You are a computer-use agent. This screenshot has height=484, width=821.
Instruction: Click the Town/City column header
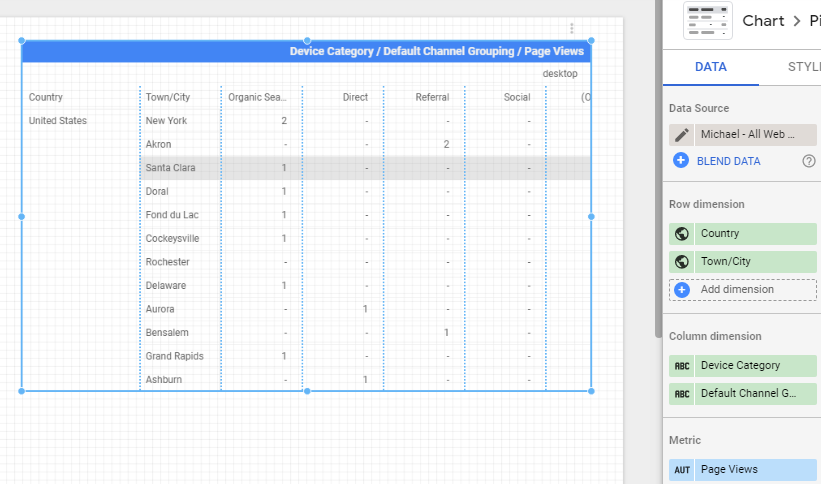coord(168,97)
